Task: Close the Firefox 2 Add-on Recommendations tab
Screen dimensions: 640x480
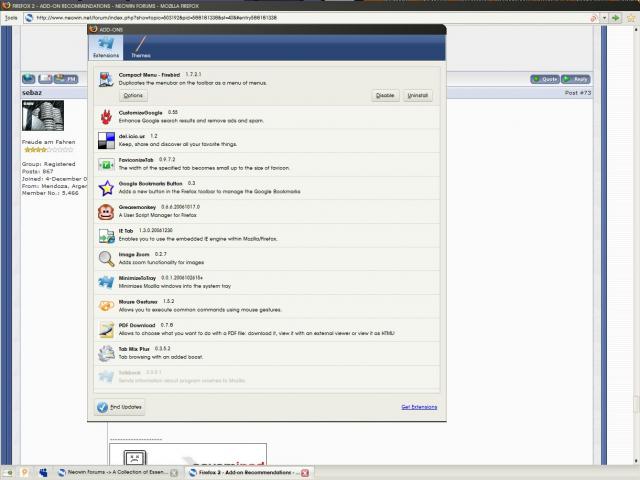Action: 305,473
